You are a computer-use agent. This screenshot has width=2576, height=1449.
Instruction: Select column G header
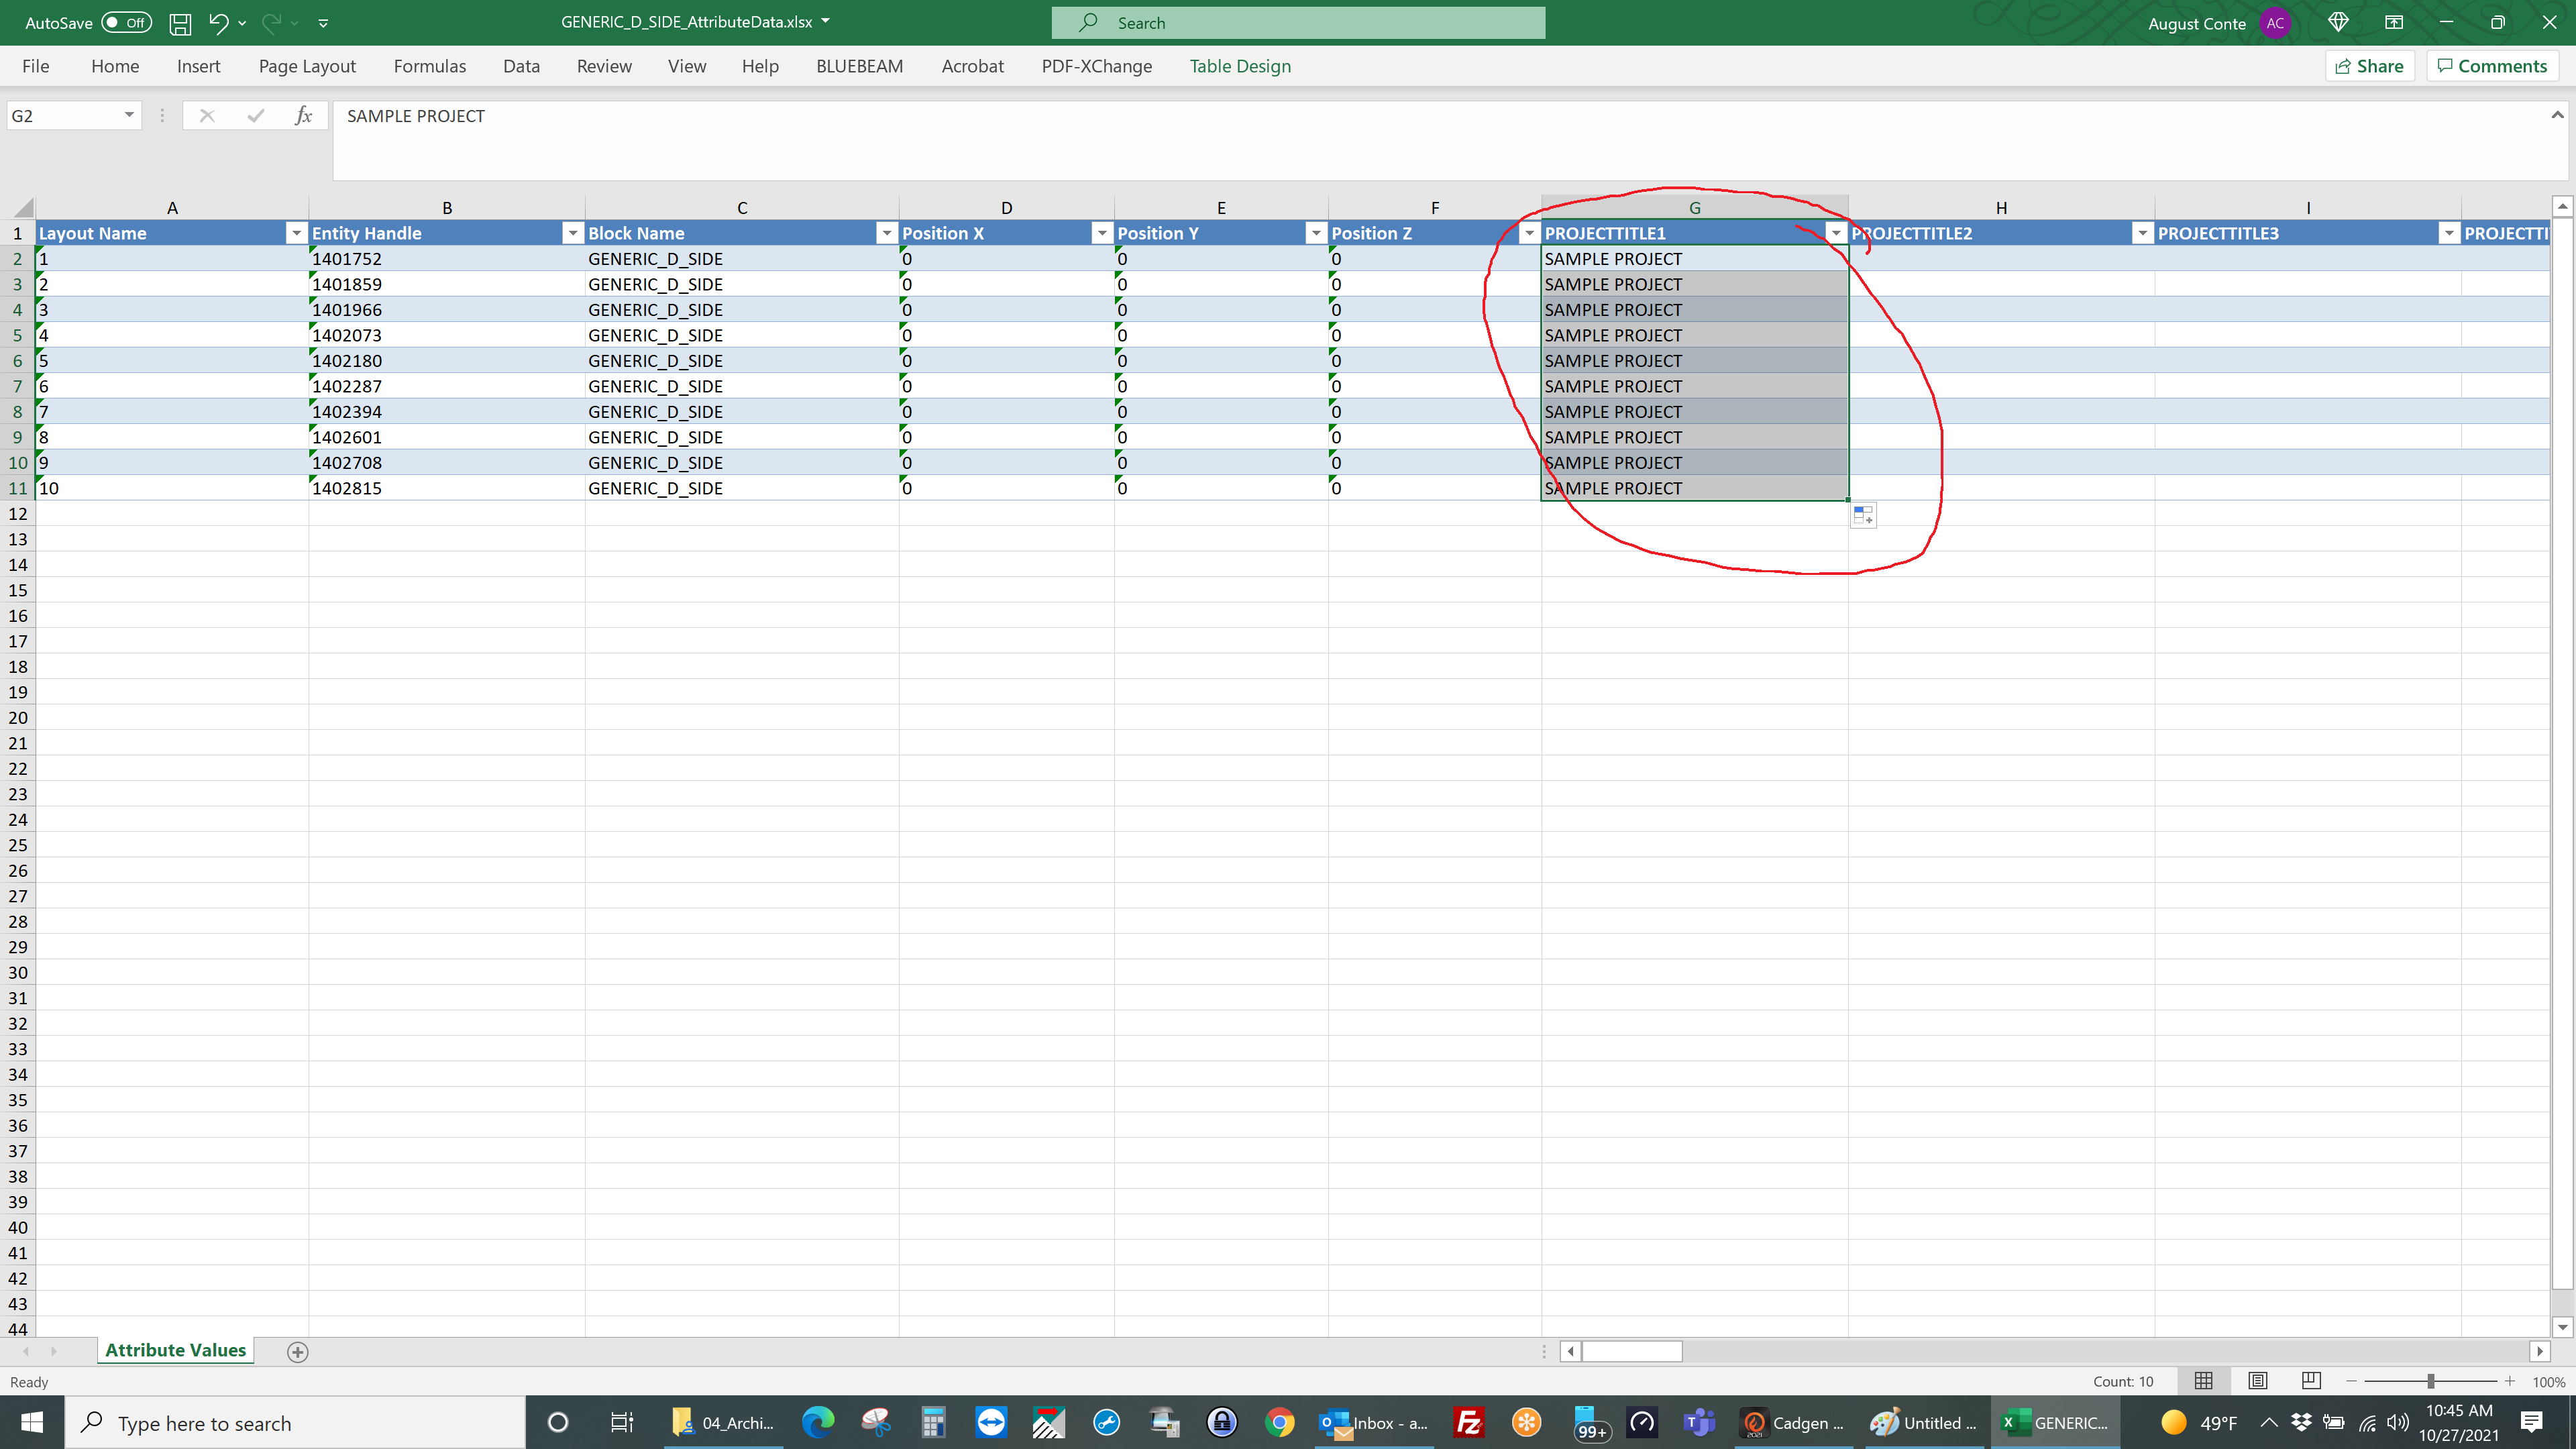click(1695, 207)
